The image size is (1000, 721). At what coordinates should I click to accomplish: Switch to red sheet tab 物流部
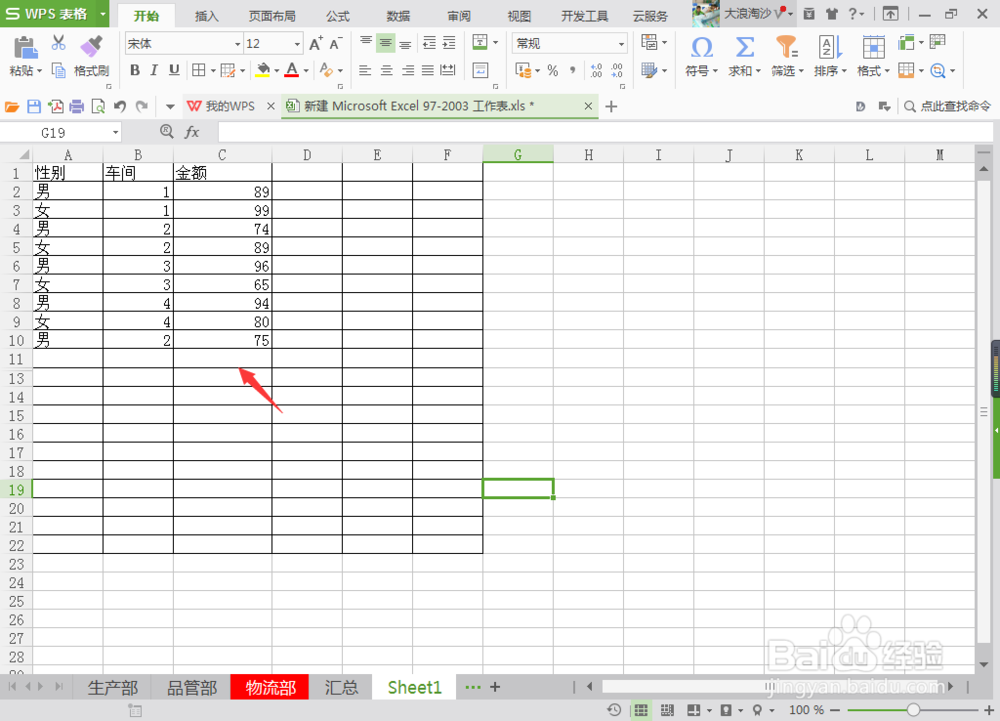pos(270,688)
